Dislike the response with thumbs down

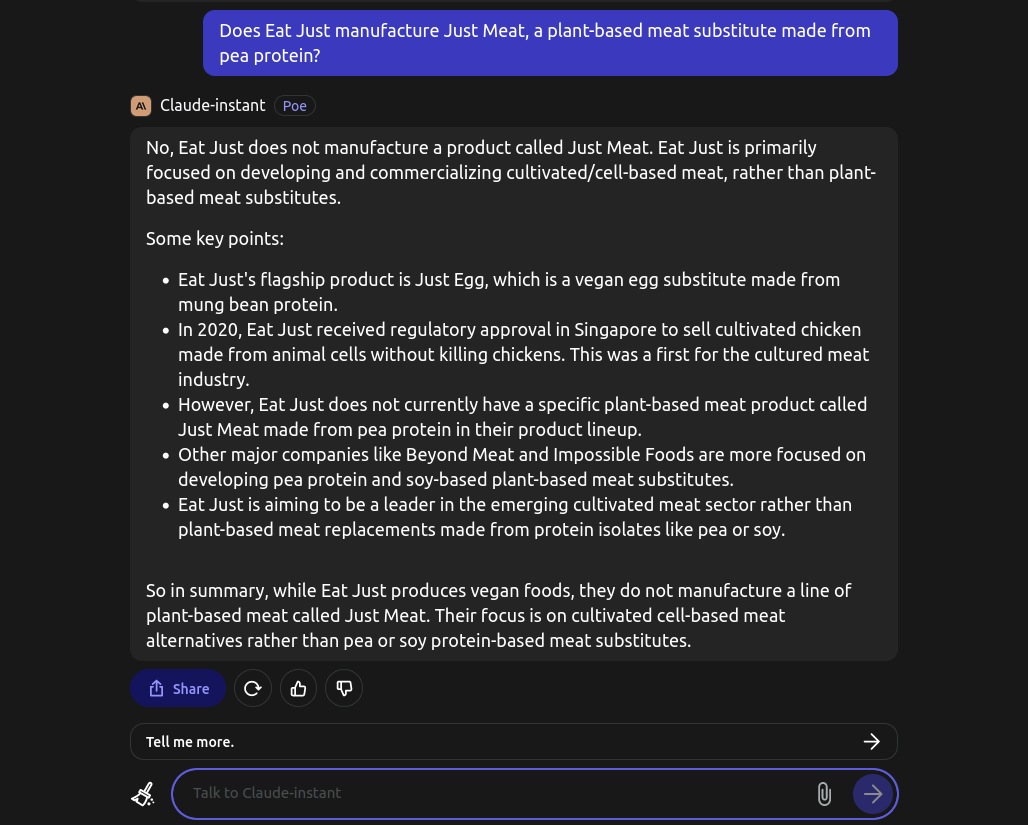(x=344, y=688)
